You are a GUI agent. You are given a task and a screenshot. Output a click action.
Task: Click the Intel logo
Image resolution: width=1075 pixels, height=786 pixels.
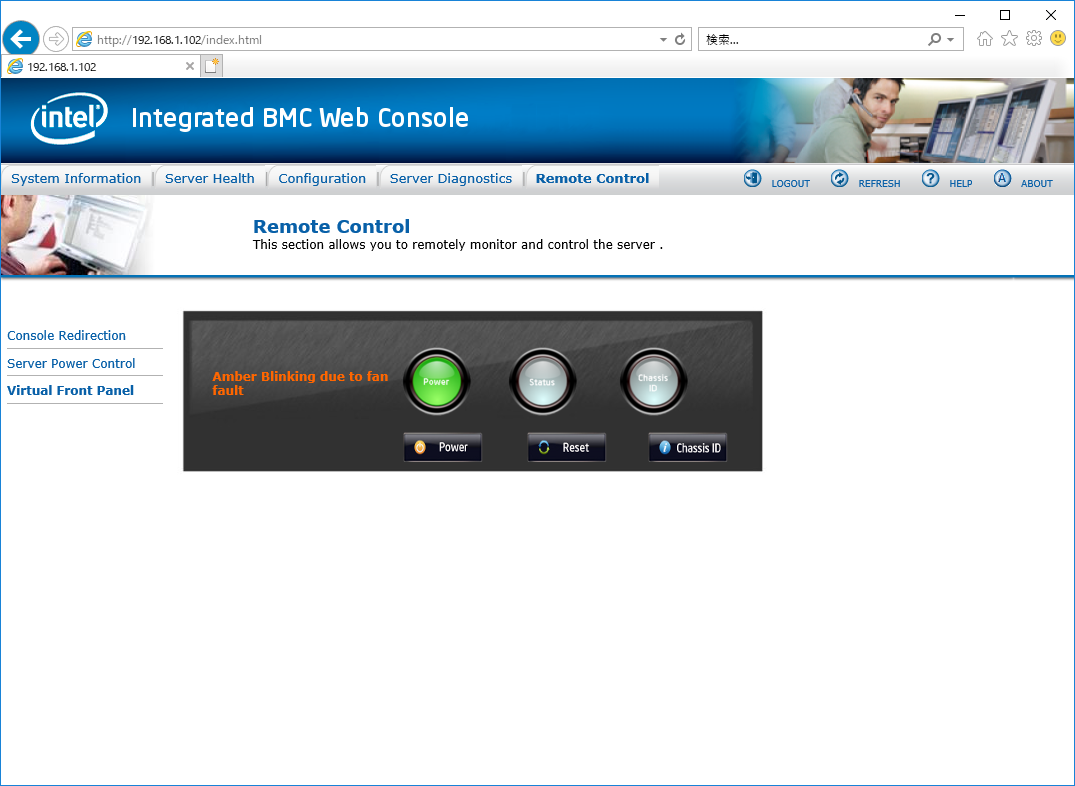[x=69, y=120]
